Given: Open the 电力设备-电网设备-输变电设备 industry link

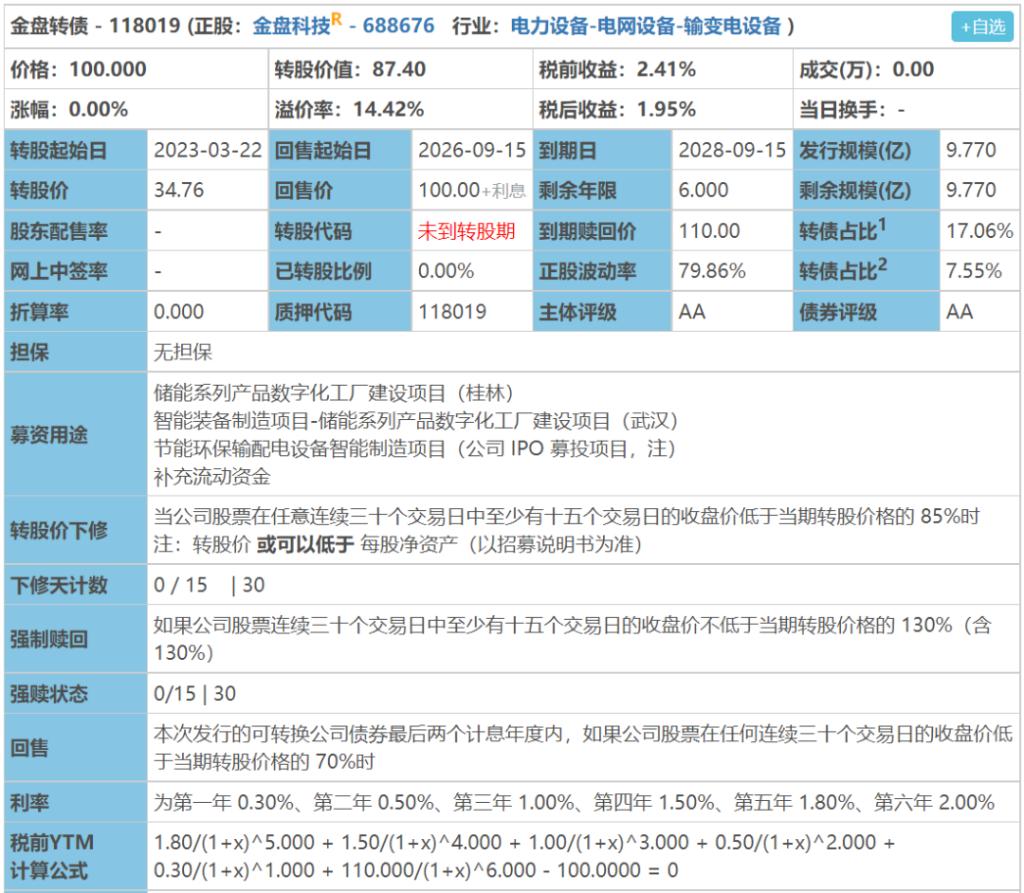Looking at the screenshot, I should 645,27.
